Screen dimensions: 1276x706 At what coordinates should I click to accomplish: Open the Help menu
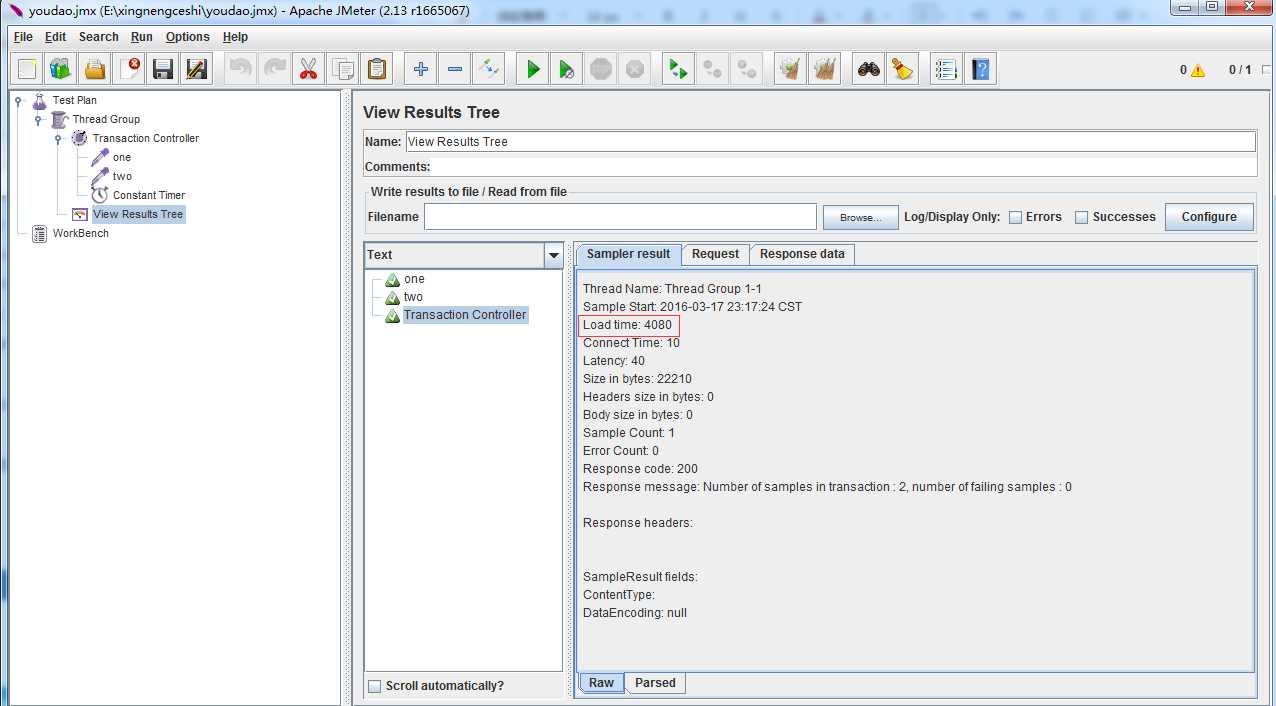click(235, 37)
